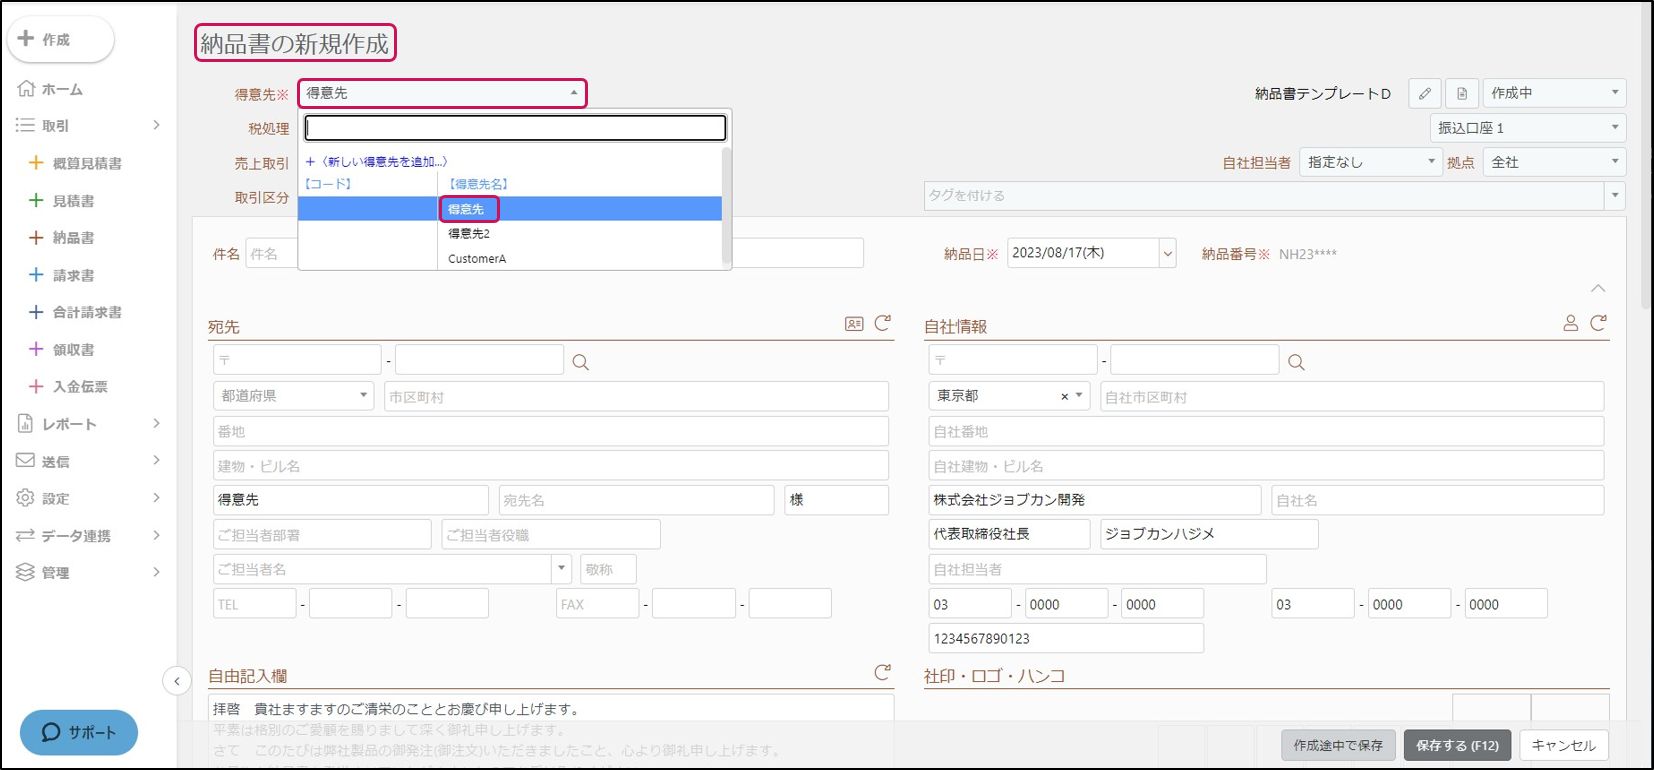Click the address book icon in 宛先 section
Image resolution: width=1654 pixels, height=770 pixels.
[x=854, y=324]
